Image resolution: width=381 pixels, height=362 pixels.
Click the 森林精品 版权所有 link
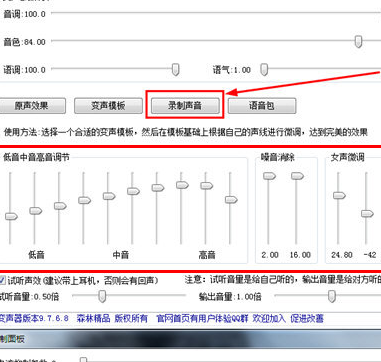pyautogui.click(x=112, y=318)
